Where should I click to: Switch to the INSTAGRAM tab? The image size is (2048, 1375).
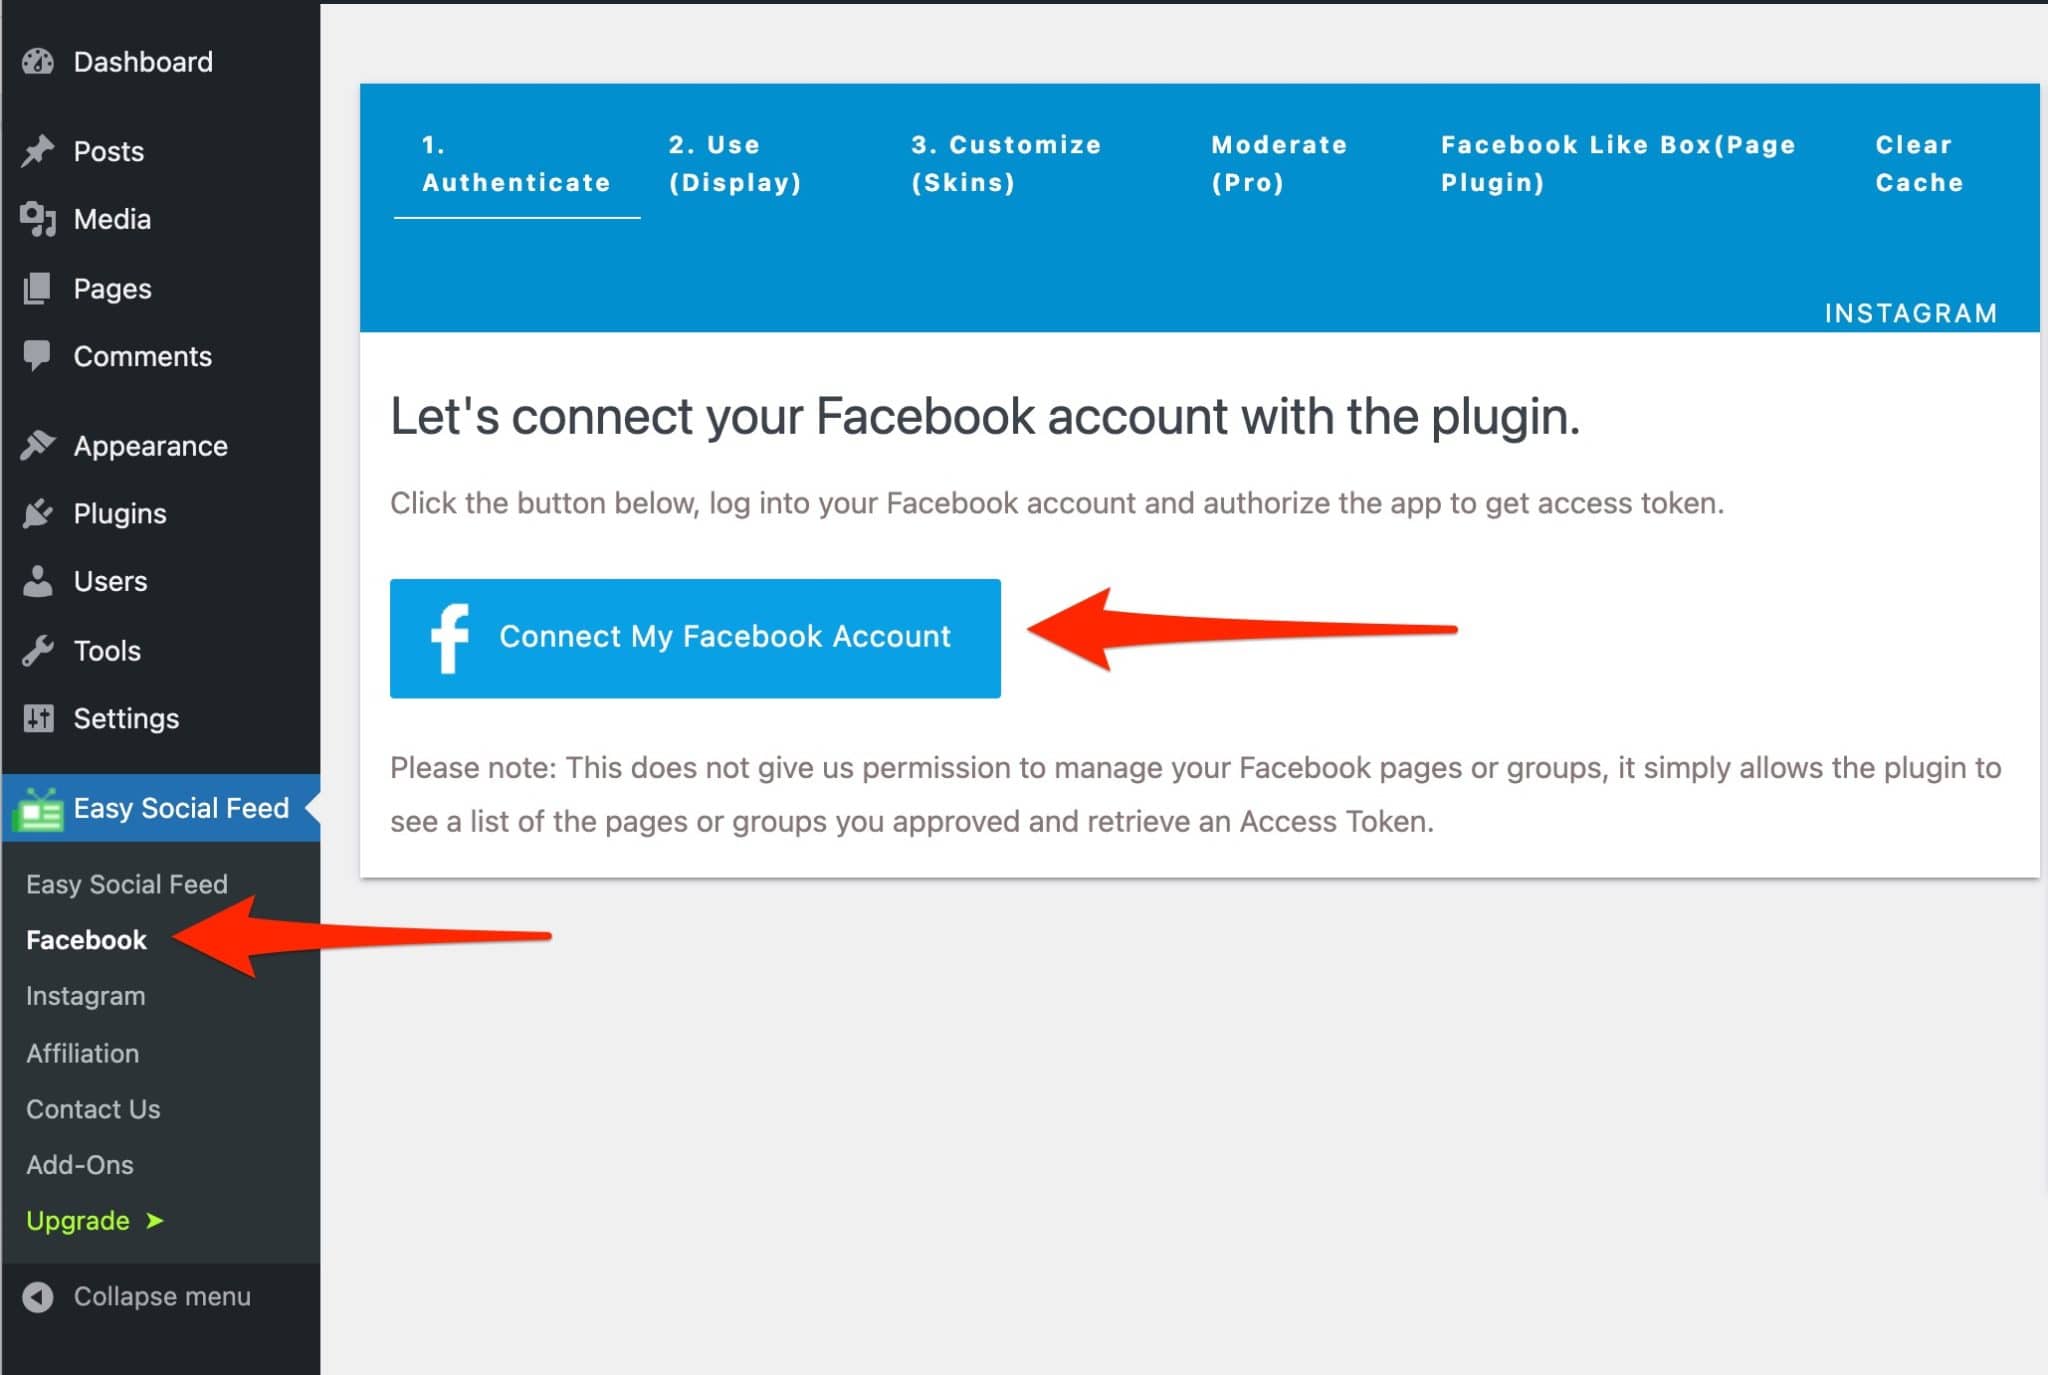1911,313
